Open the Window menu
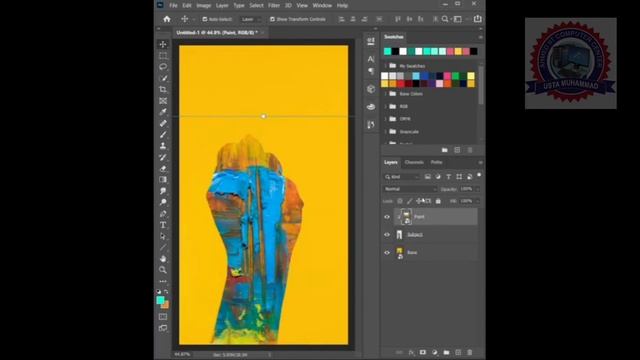This screenshot has height=360, width=640. click(322, 5)
